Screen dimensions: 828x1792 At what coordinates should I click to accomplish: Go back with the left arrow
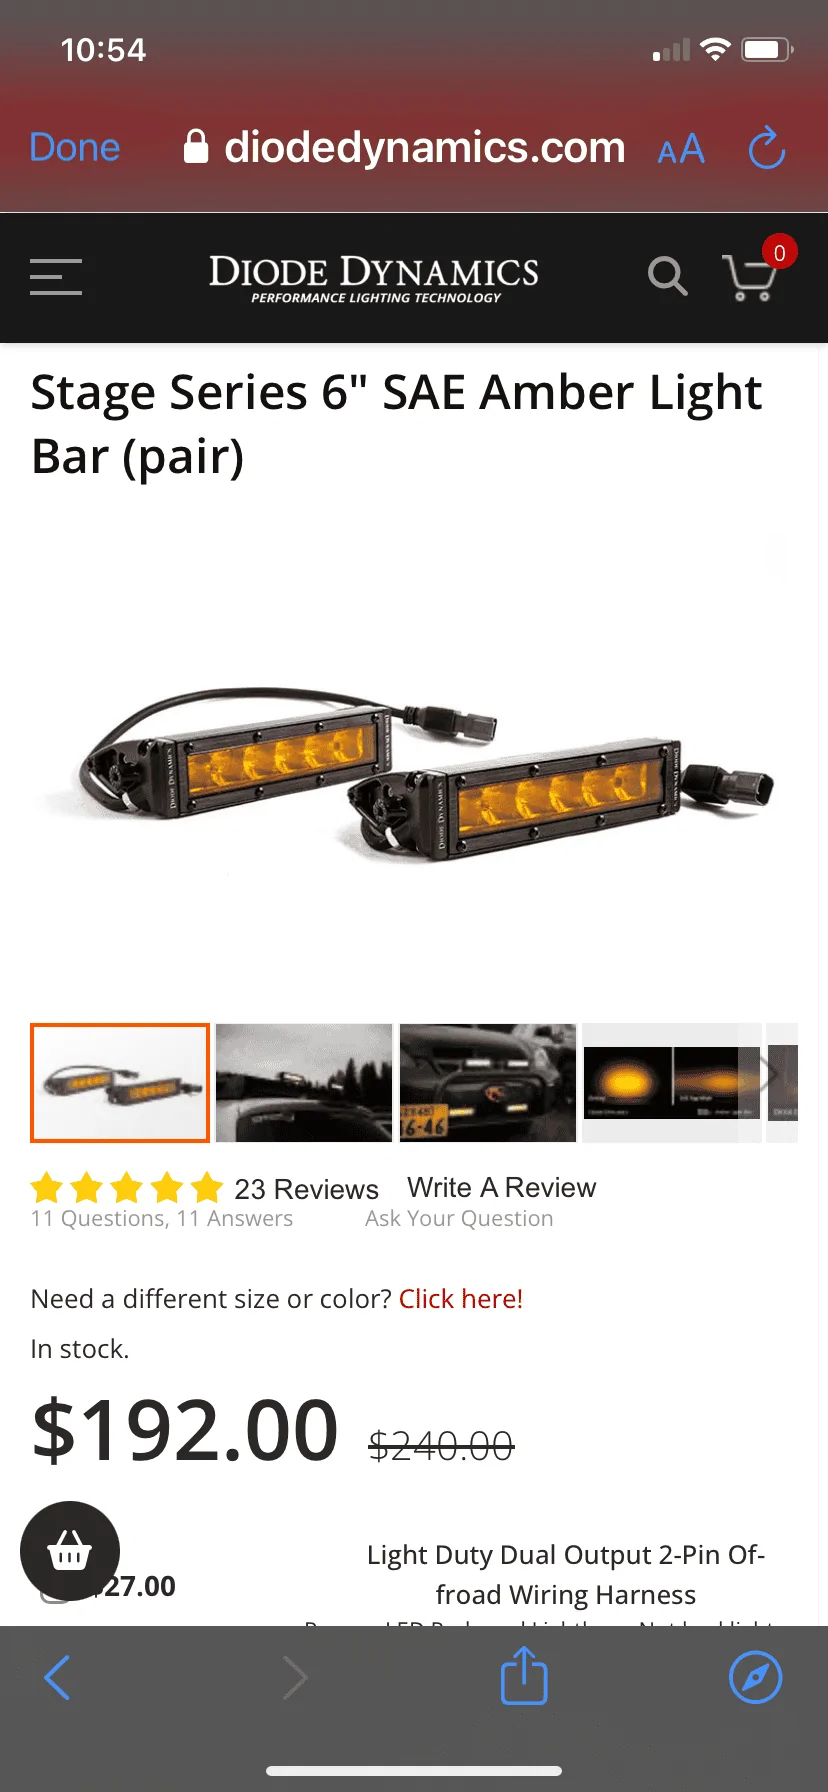58,1677
